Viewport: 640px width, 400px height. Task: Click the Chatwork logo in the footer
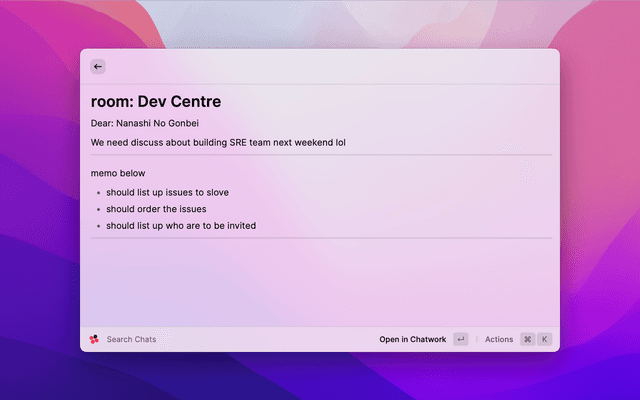click(94, 339)
